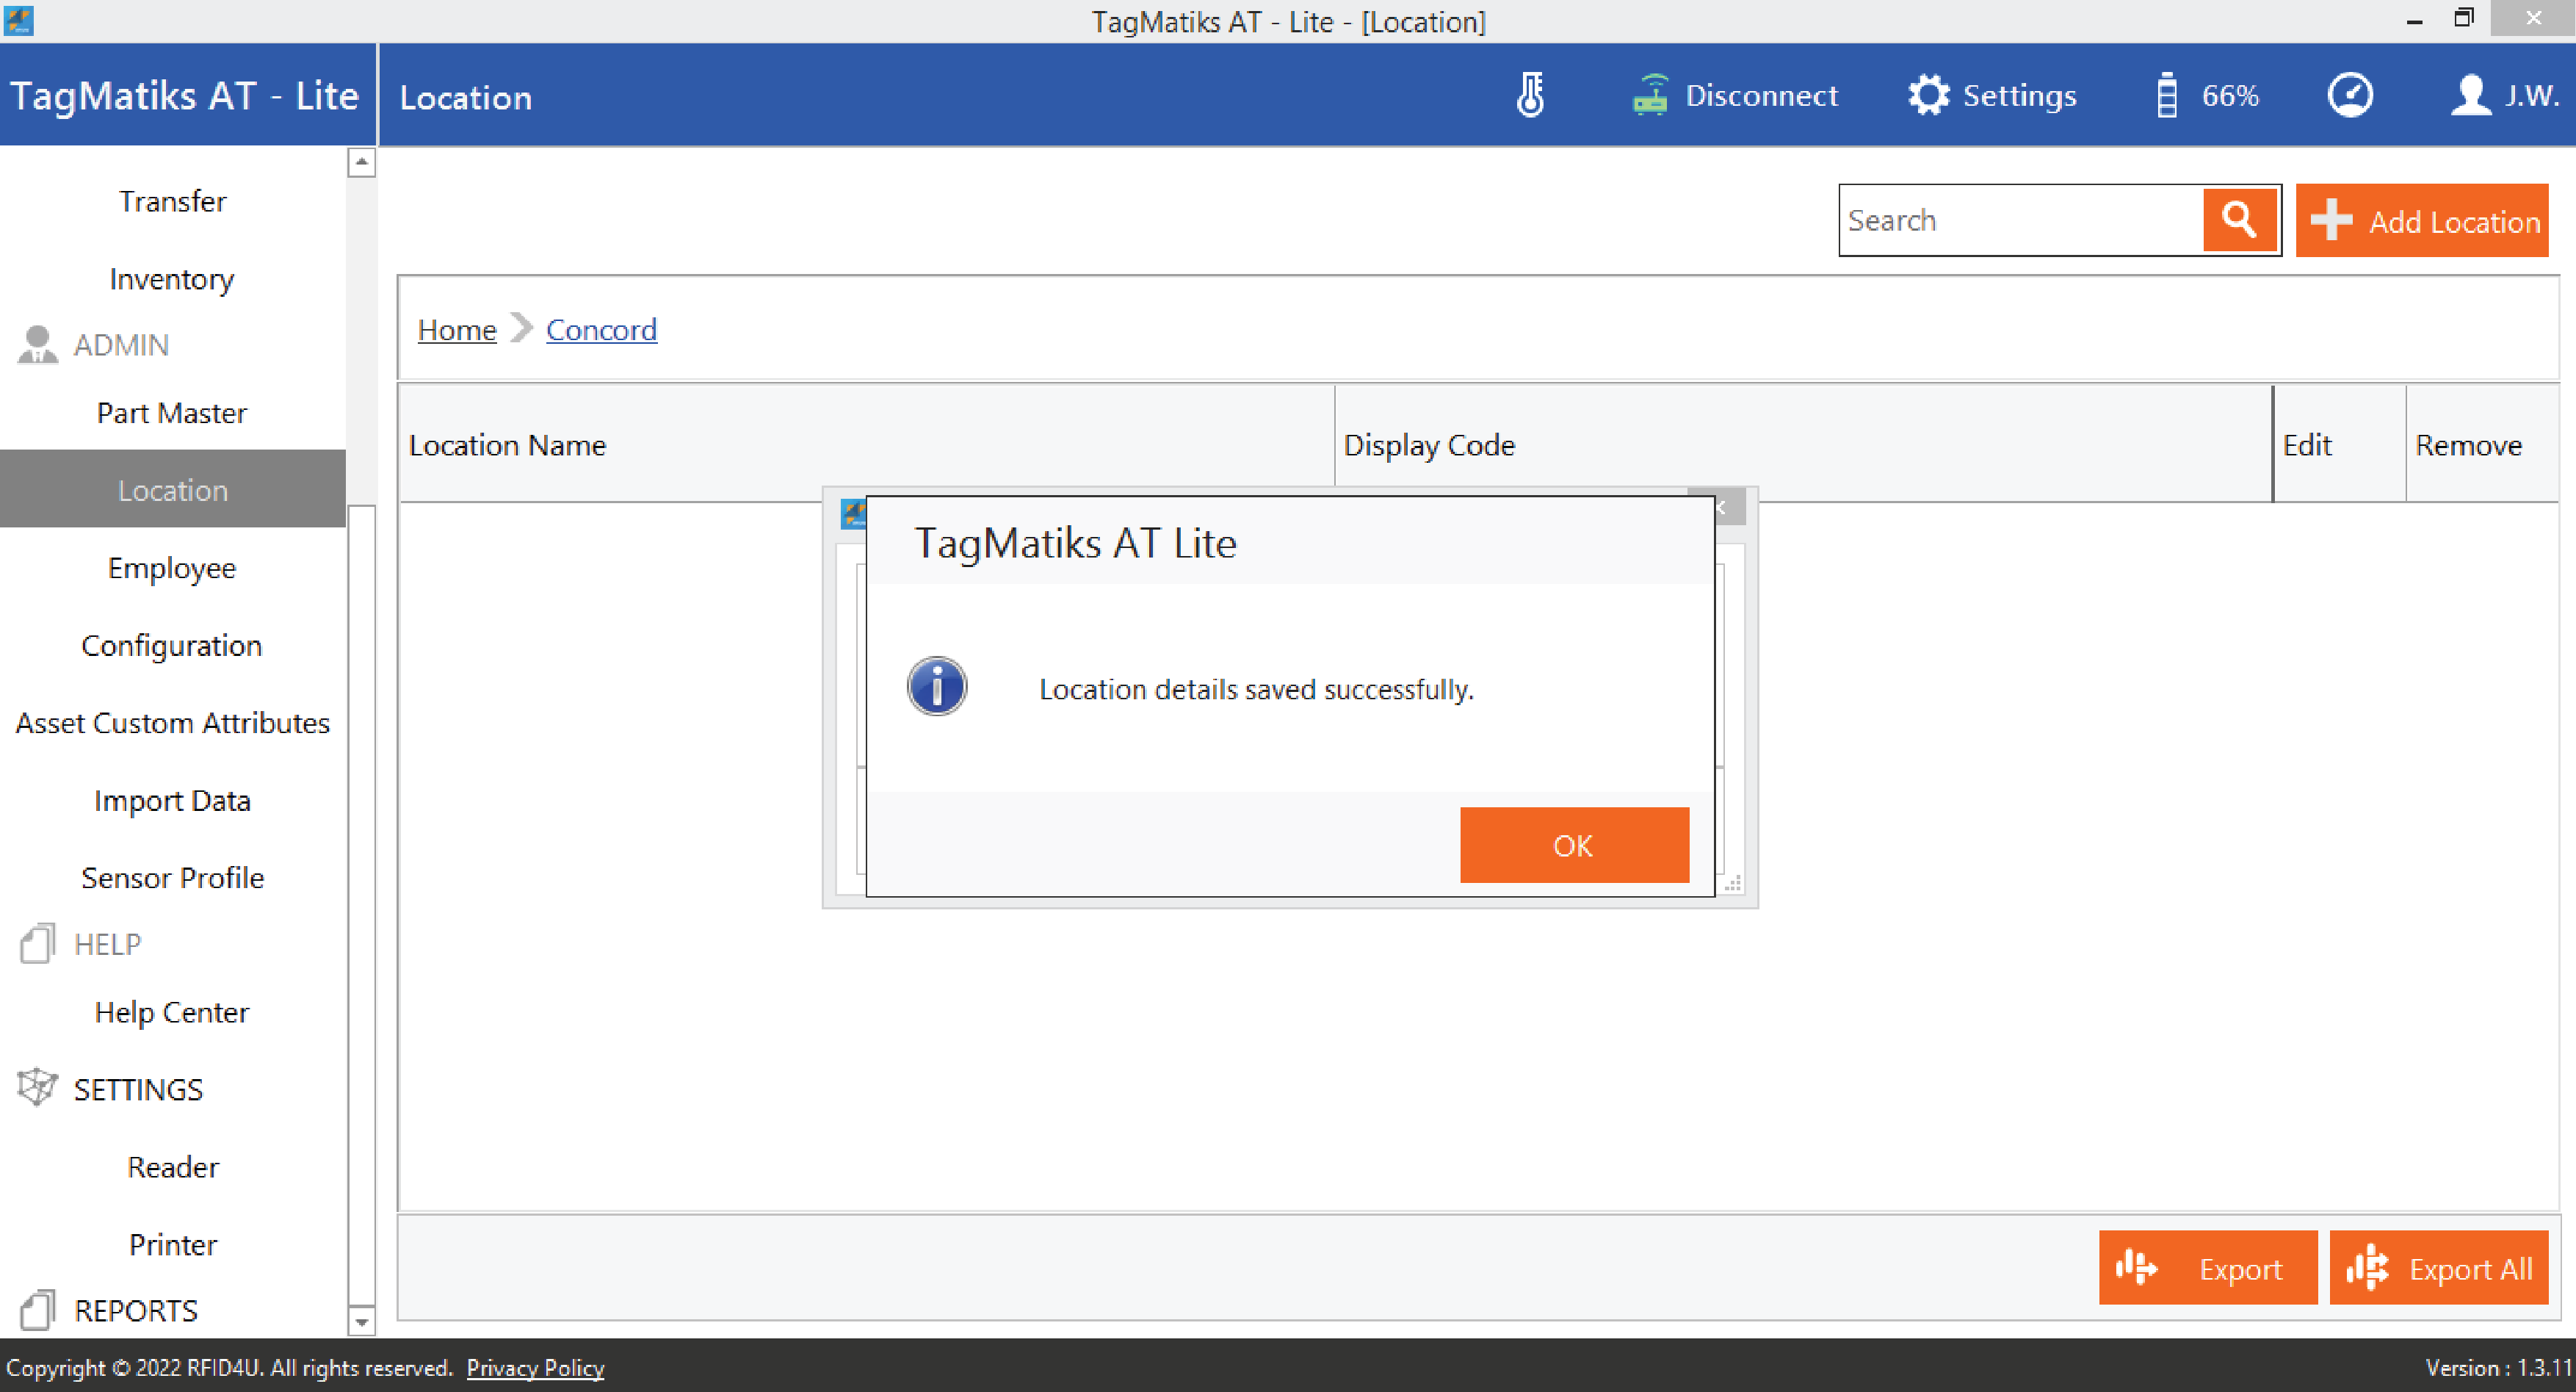Click the thermometer sensor icon in header
This screenshot has height=1392, width=2576.
1530,95
